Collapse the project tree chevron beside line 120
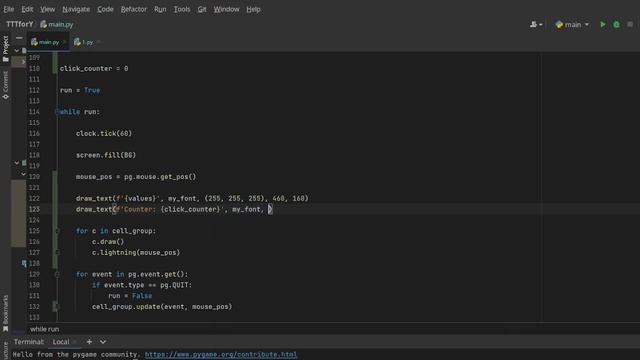The height and width of the screenshot is (360, 640). coord(23,174)
